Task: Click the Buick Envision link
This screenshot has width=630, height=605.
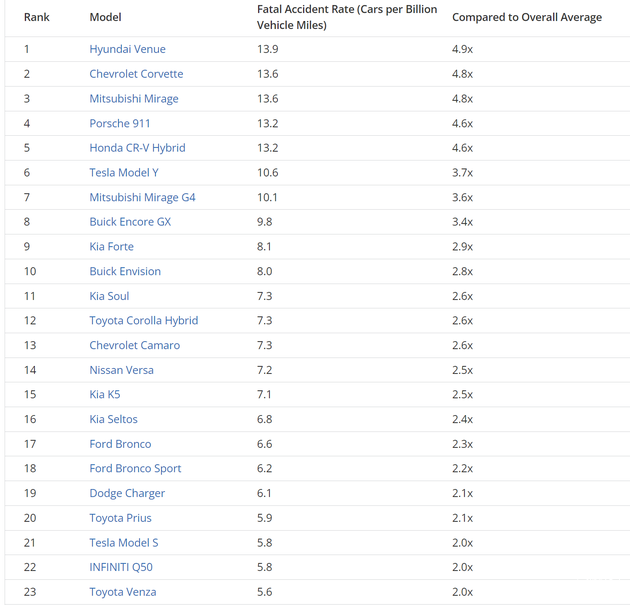Action: coord(125,271)
